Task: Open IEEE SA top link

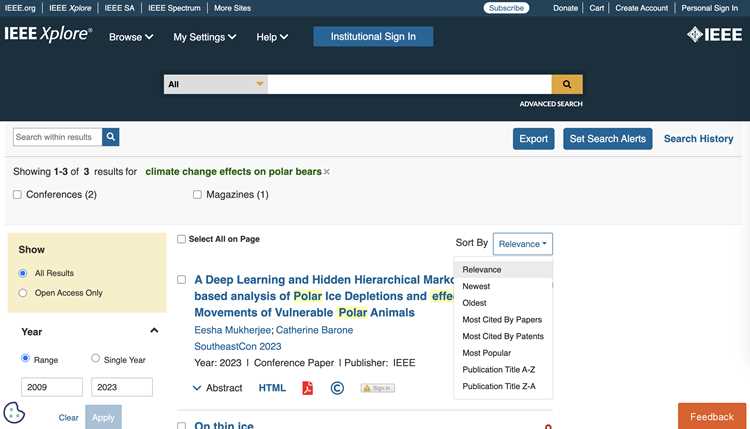Action: [119, 8]
